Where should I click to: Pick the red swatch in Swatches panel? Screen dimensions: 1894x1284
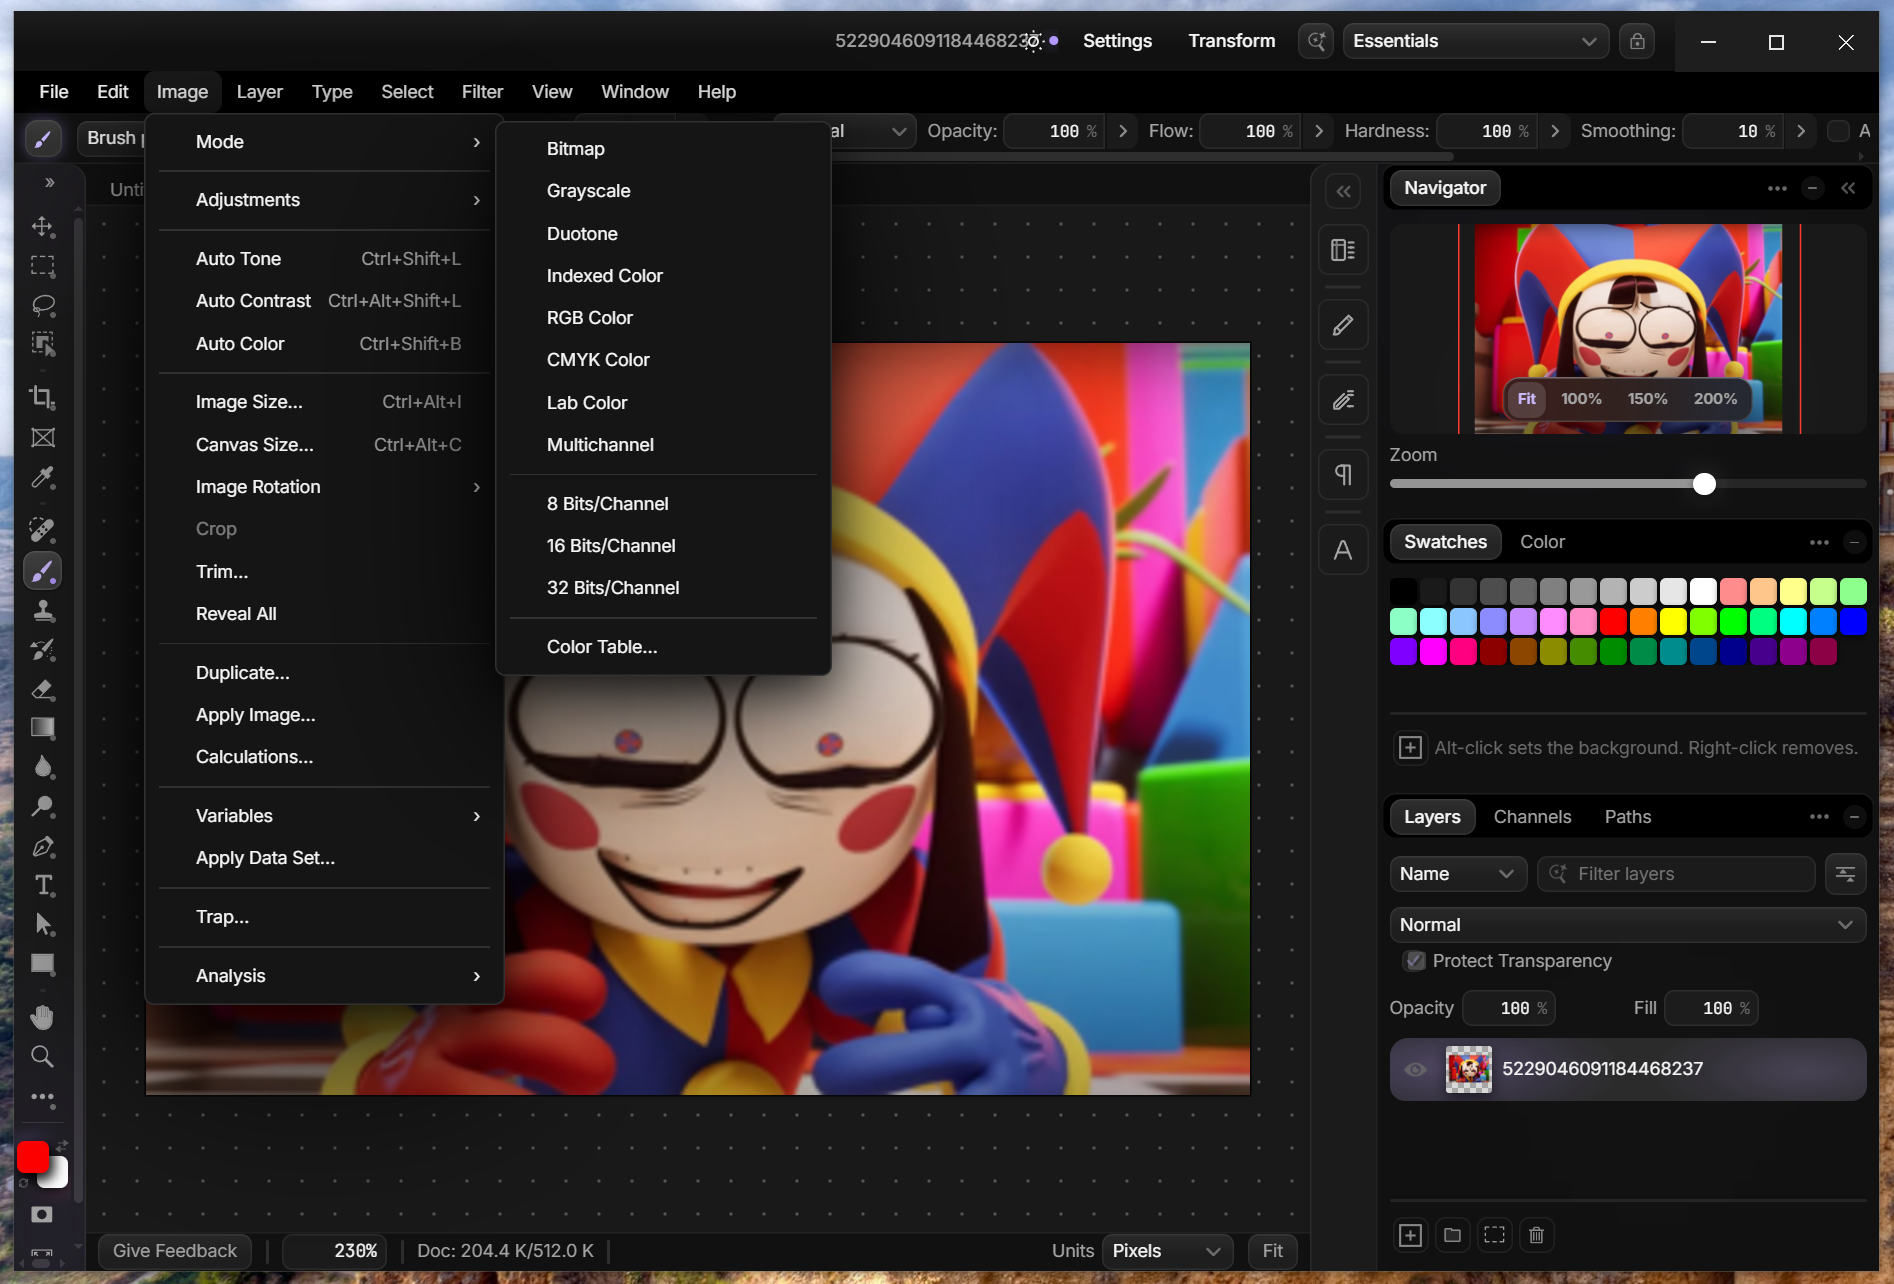tap(1613, 622)
